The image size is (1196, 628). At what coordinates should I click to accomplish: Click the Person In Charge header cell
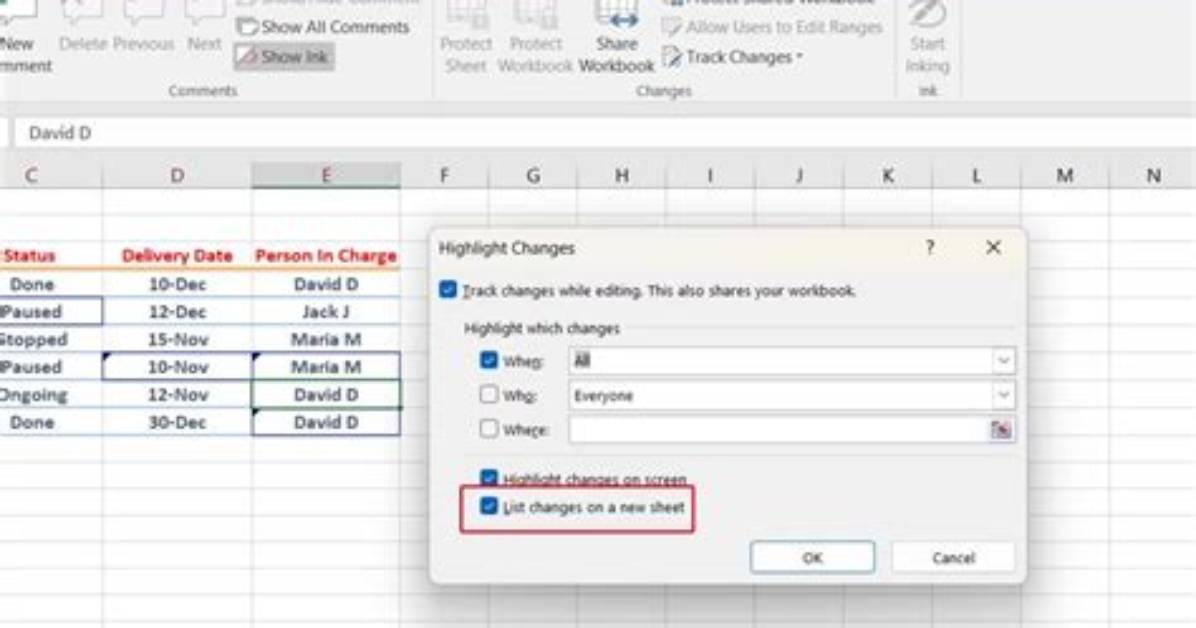click(x=326, y=256)
